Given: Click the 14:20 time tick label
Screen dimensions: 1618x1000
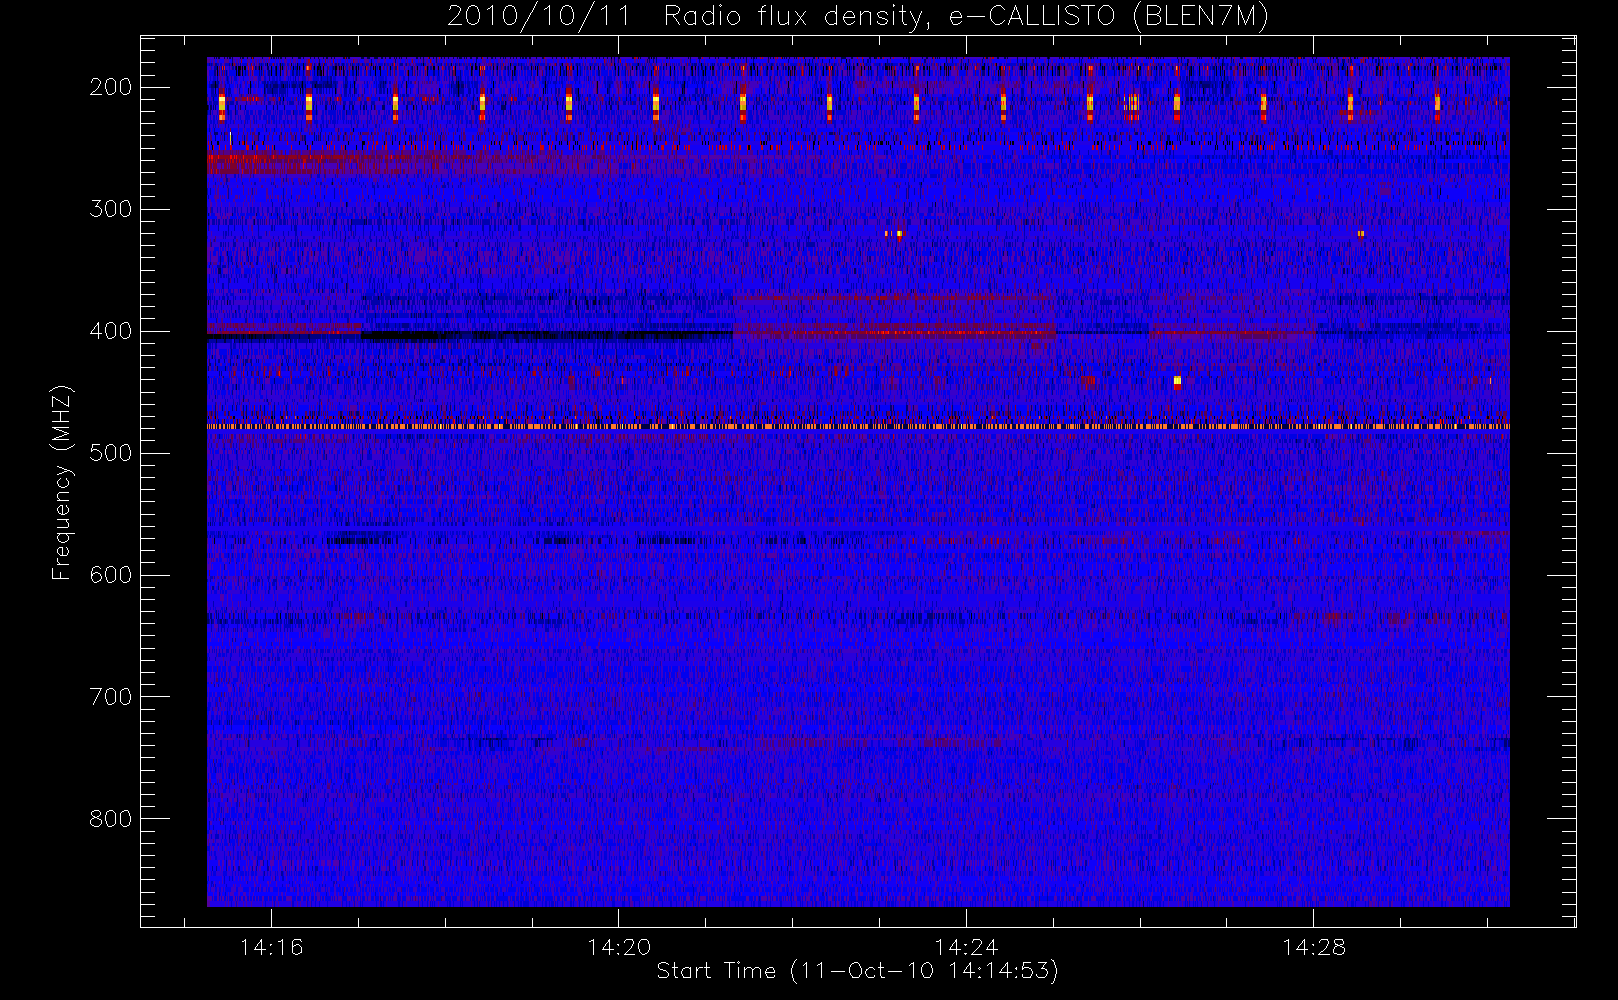Looking at the screenshot, I should [x=619, y=947].
